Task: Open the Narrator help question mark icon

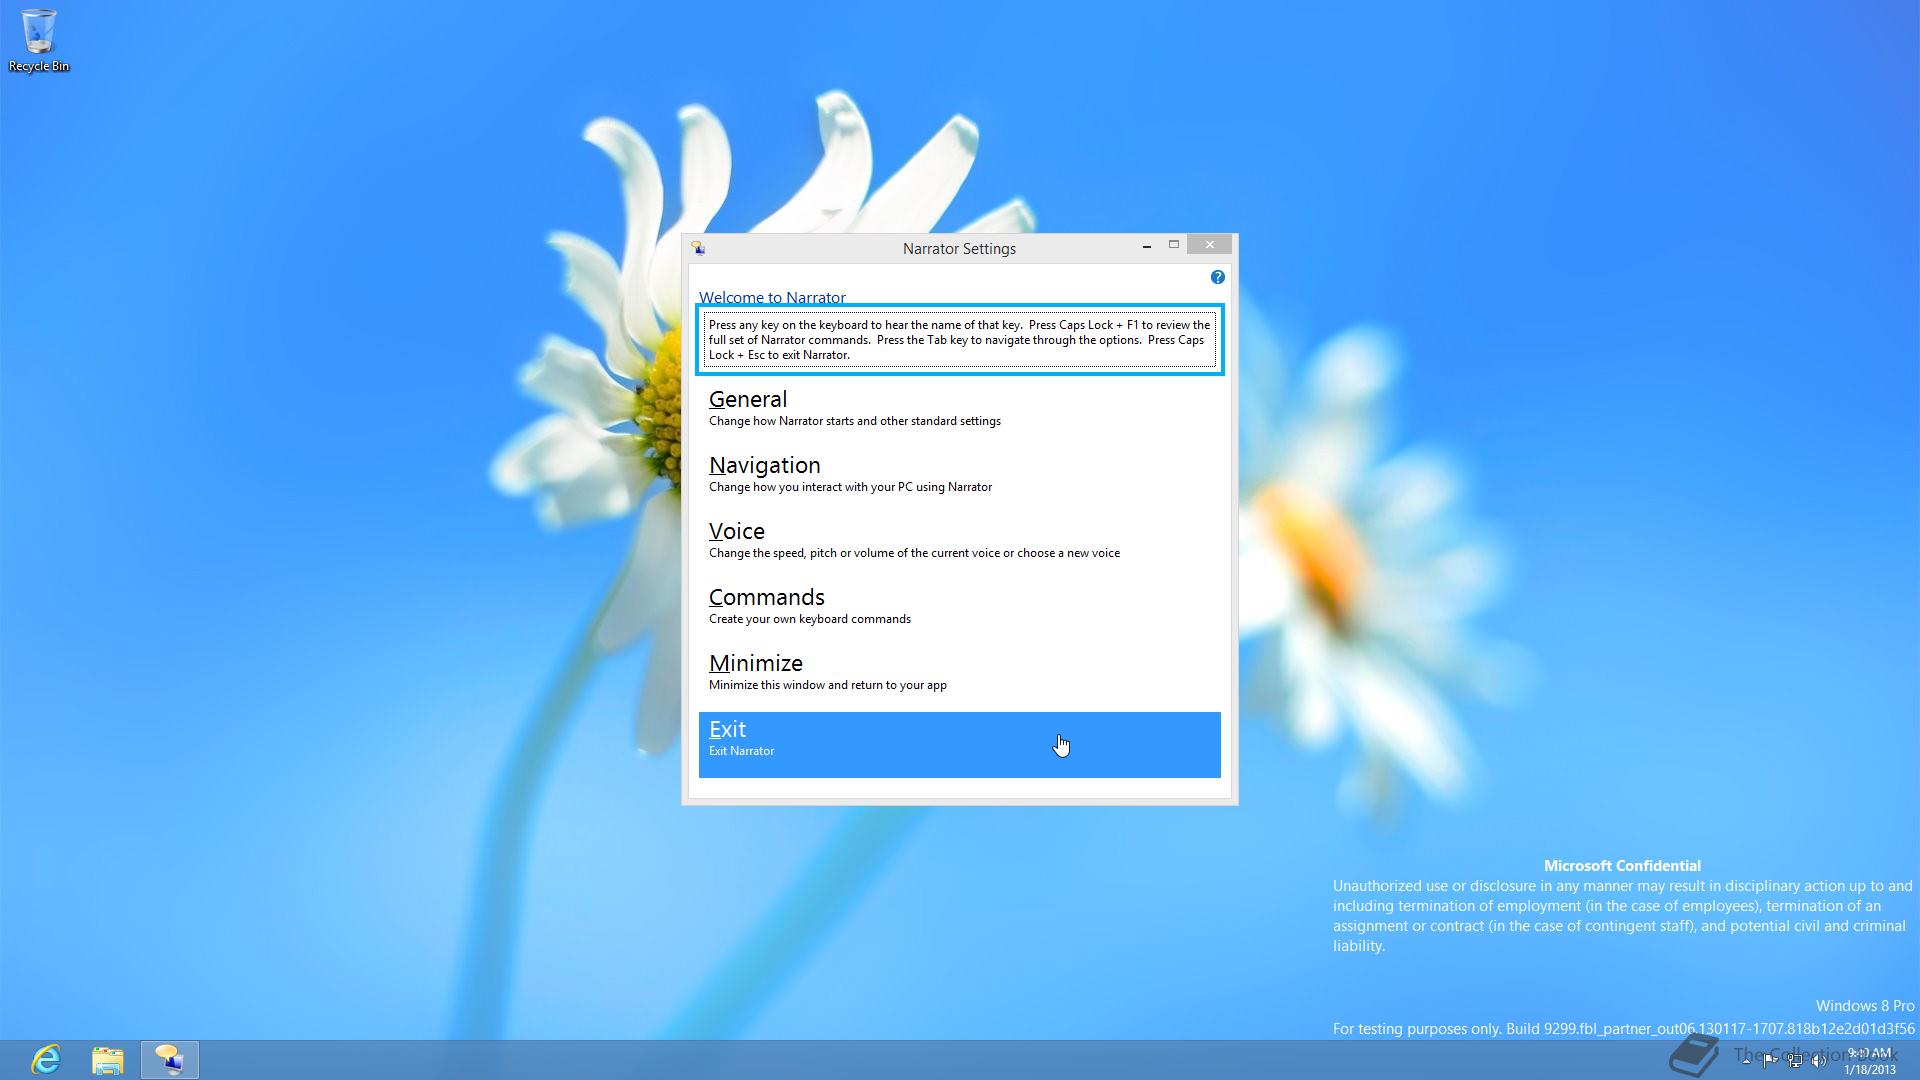Action: tap(1217, 277)
